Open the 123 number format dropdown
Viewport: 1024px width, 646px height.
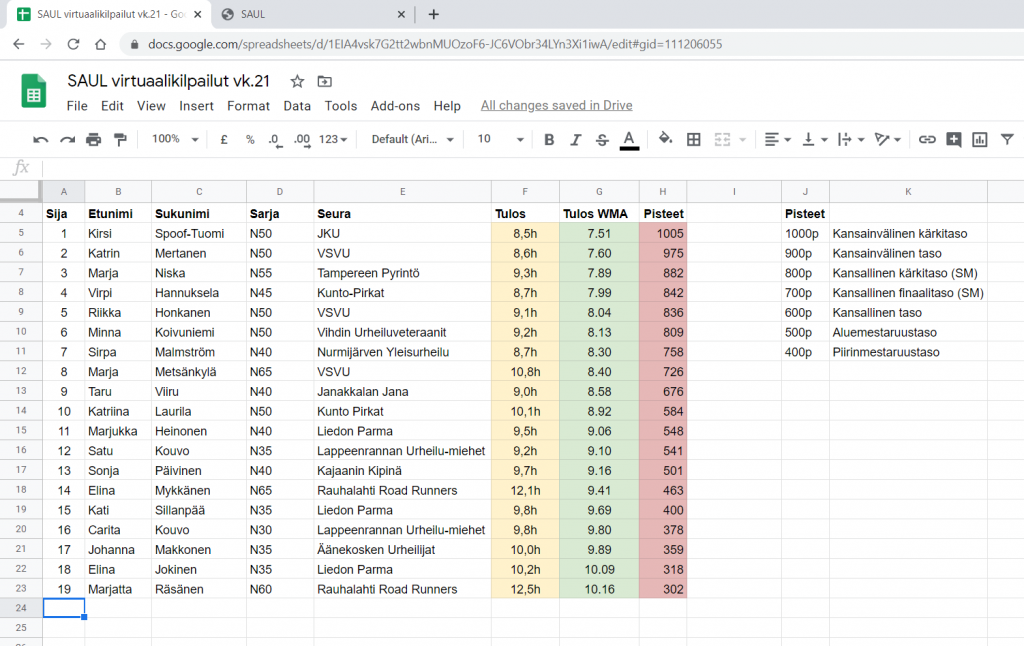click(333, 139)
